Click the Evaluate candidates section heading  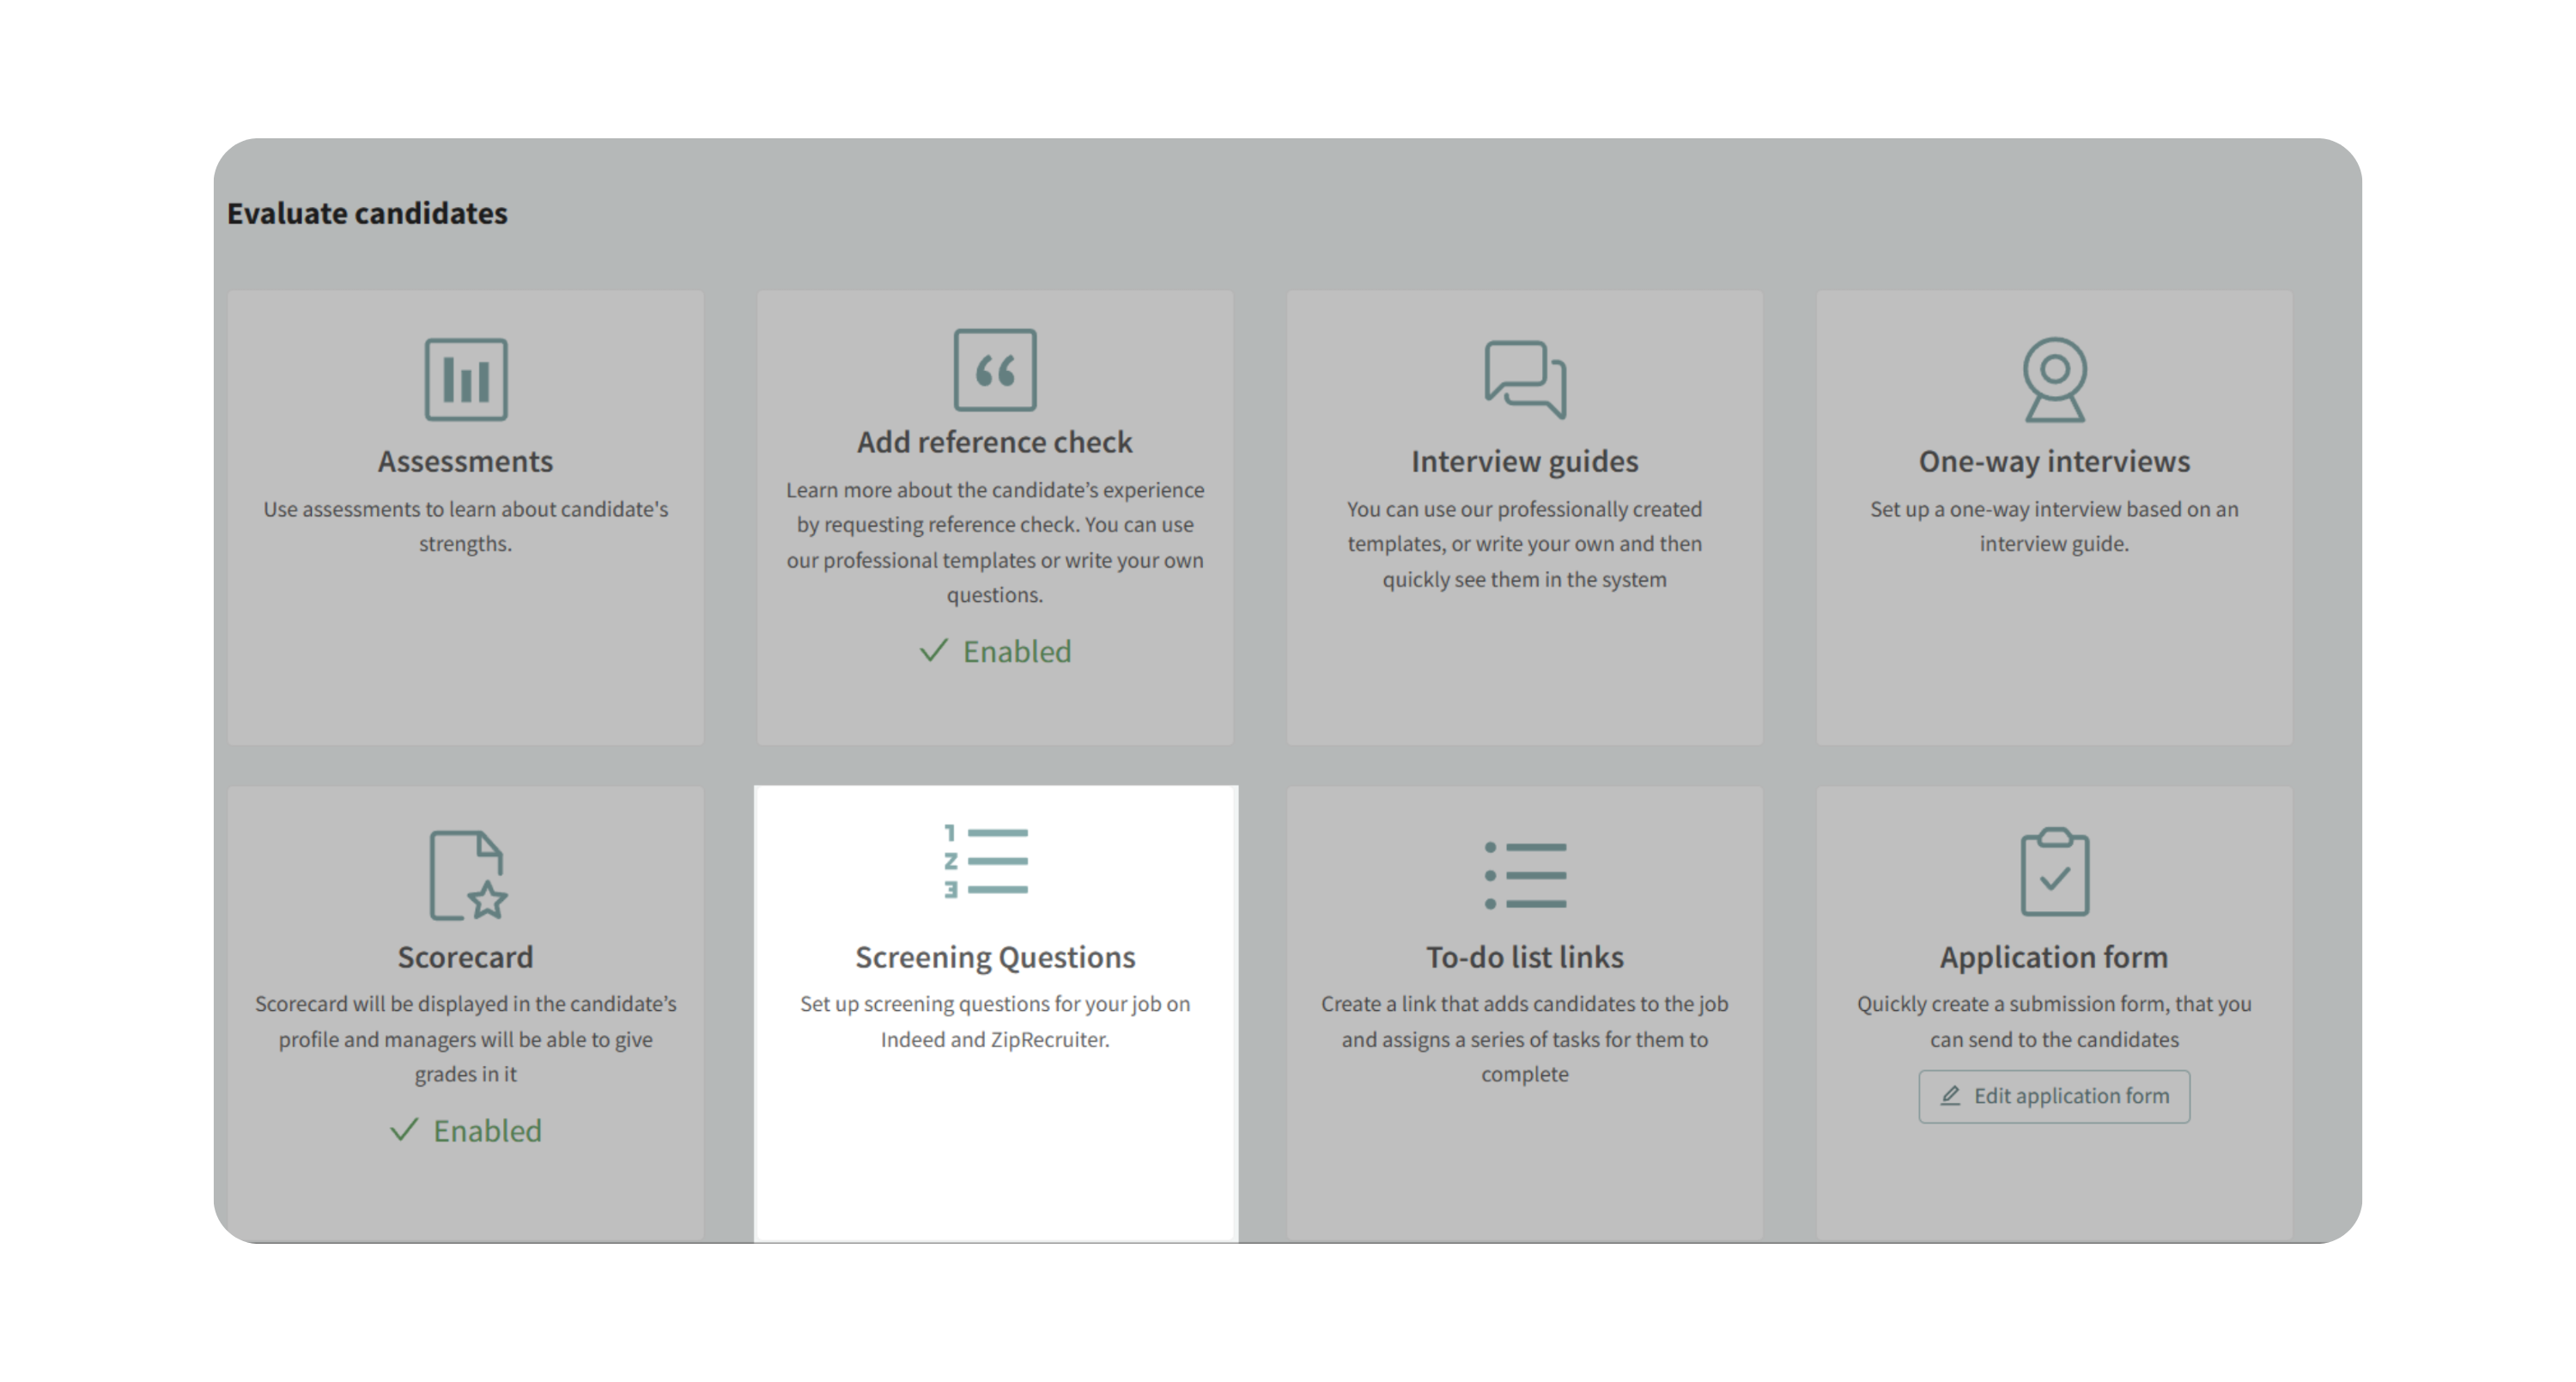pyautogui.click(x=367, y=213)
